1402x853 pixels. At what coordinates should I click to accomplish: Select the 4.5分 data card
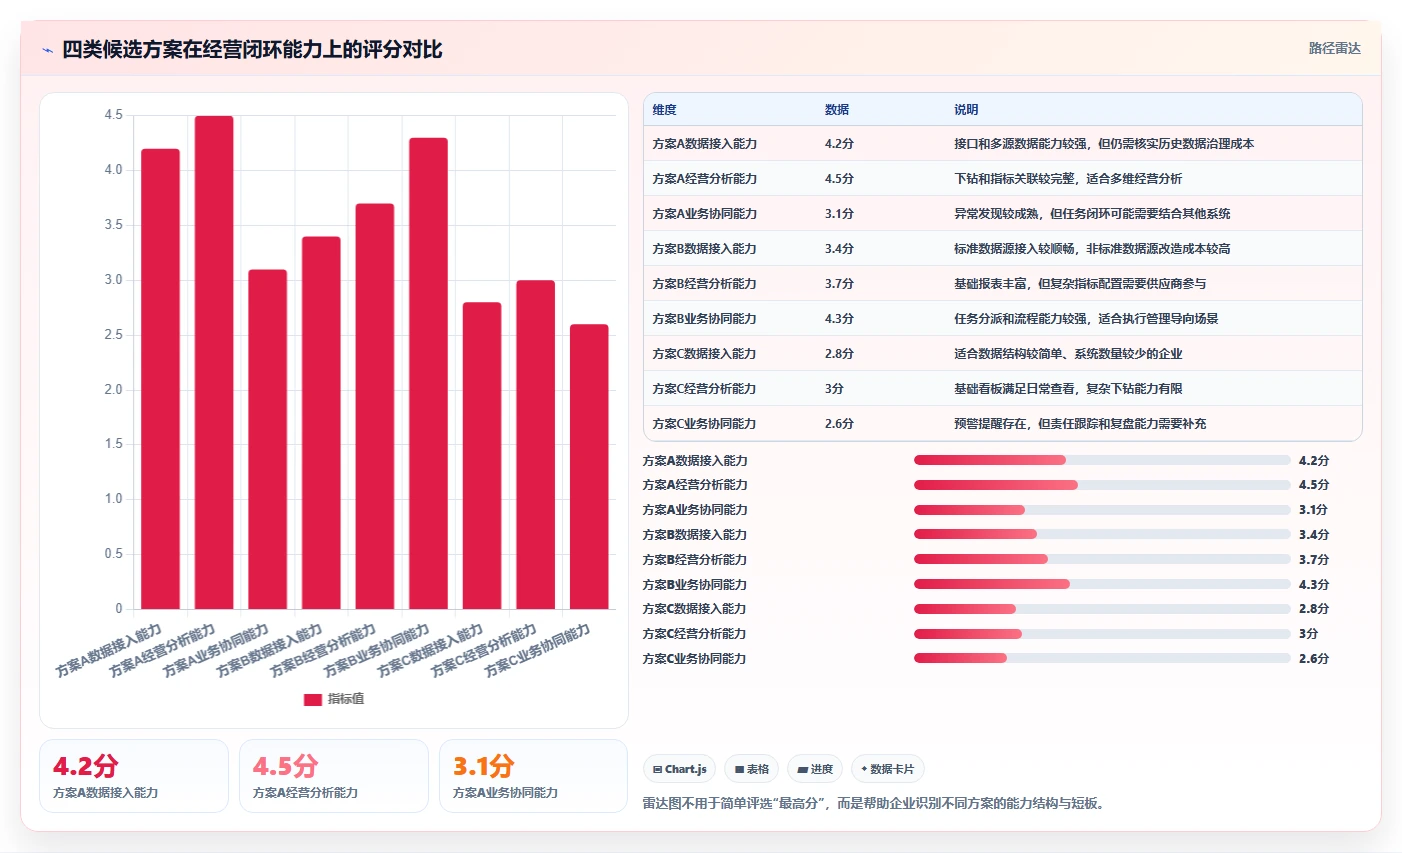pos(334,776)
